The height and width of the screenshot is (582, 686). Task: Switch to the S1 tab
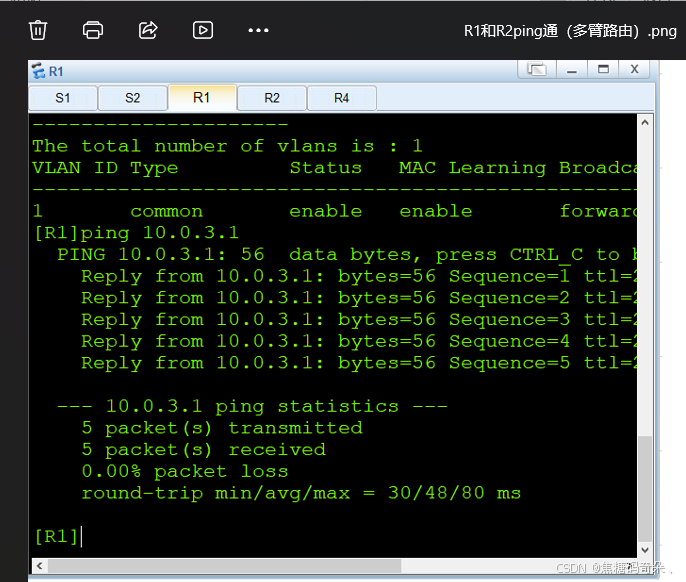63,98
